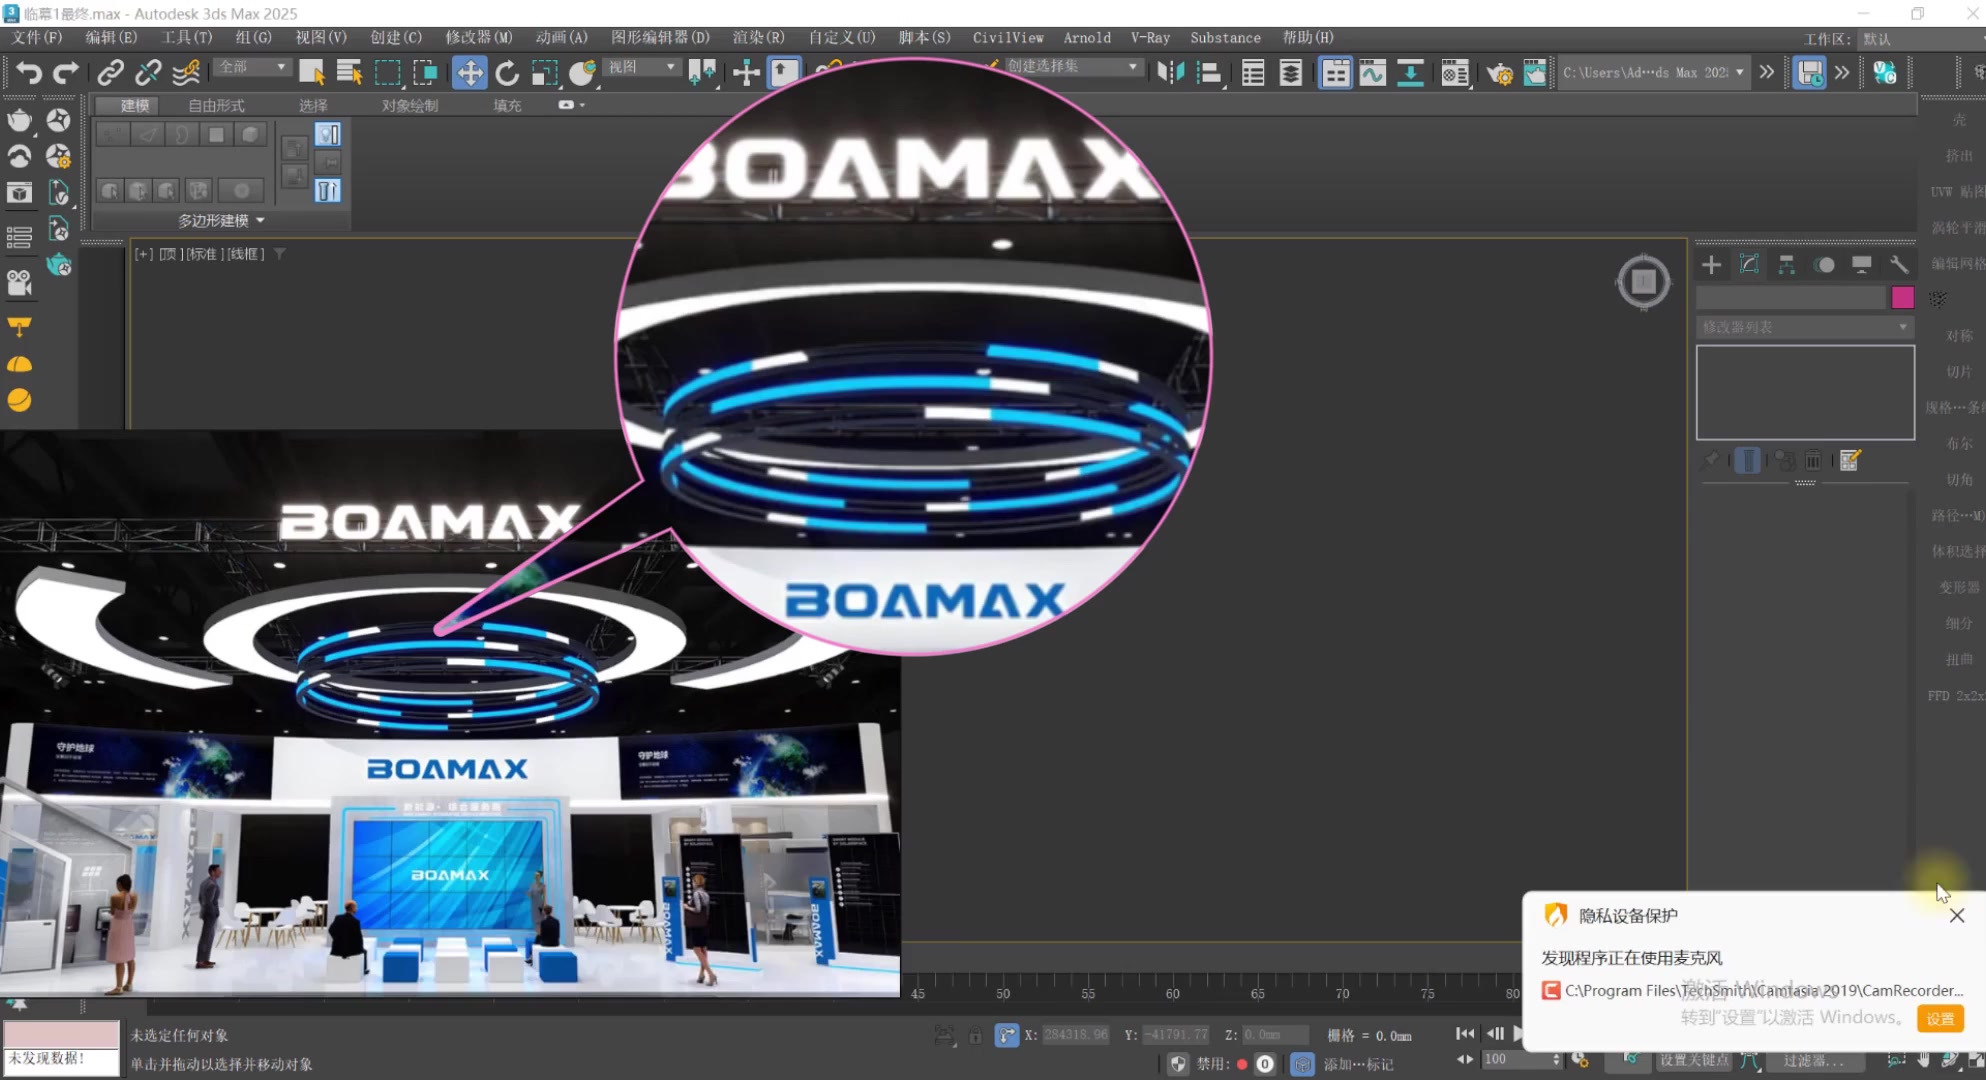Select the Mirror tool icon
The width and height of the screenshot is (1986, 1080).
(1171, 72)
